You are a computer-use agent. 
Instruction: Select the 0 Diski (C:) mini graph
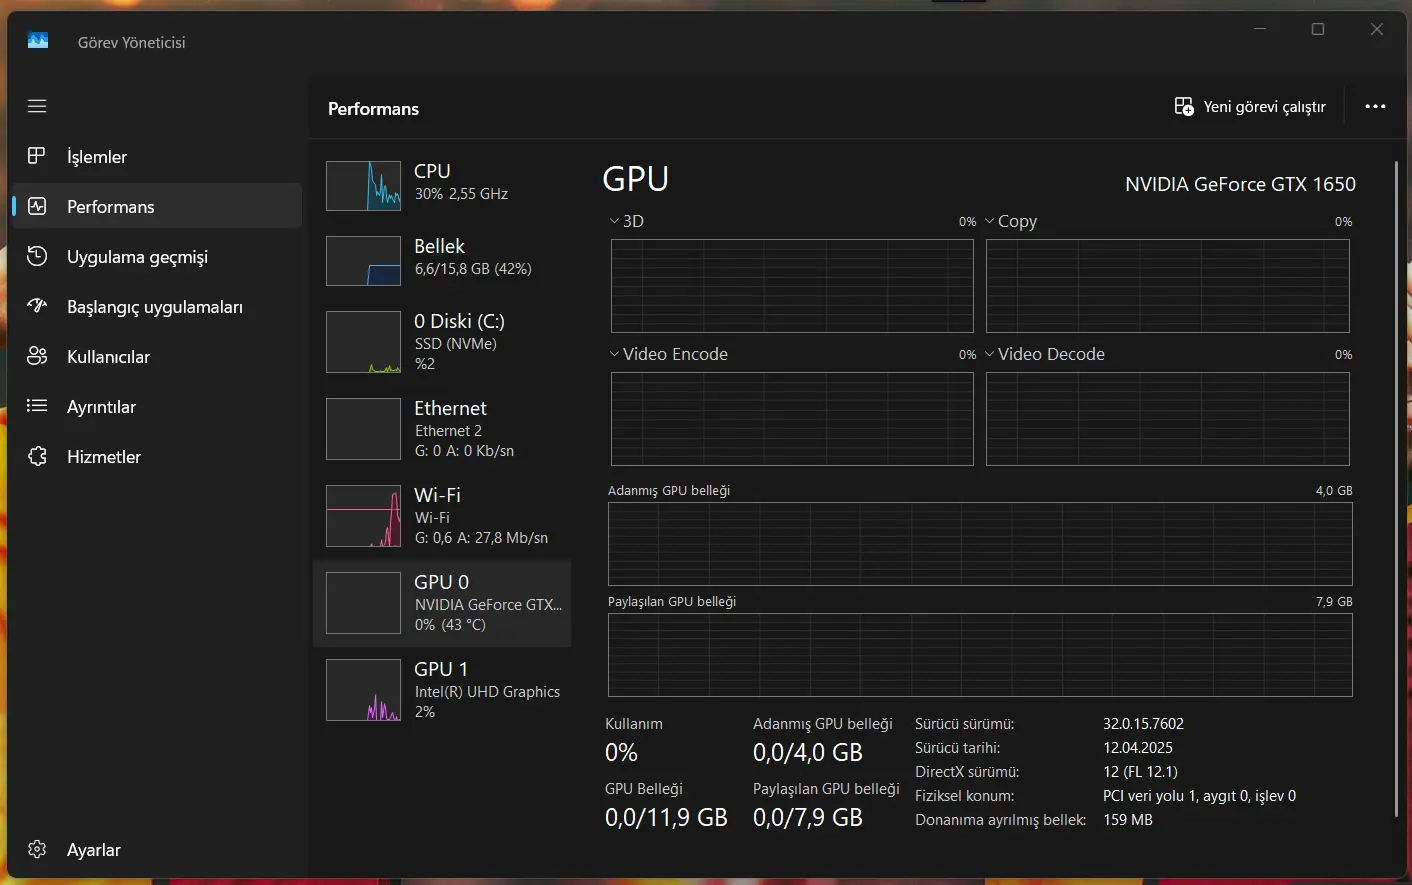[363, 342]
